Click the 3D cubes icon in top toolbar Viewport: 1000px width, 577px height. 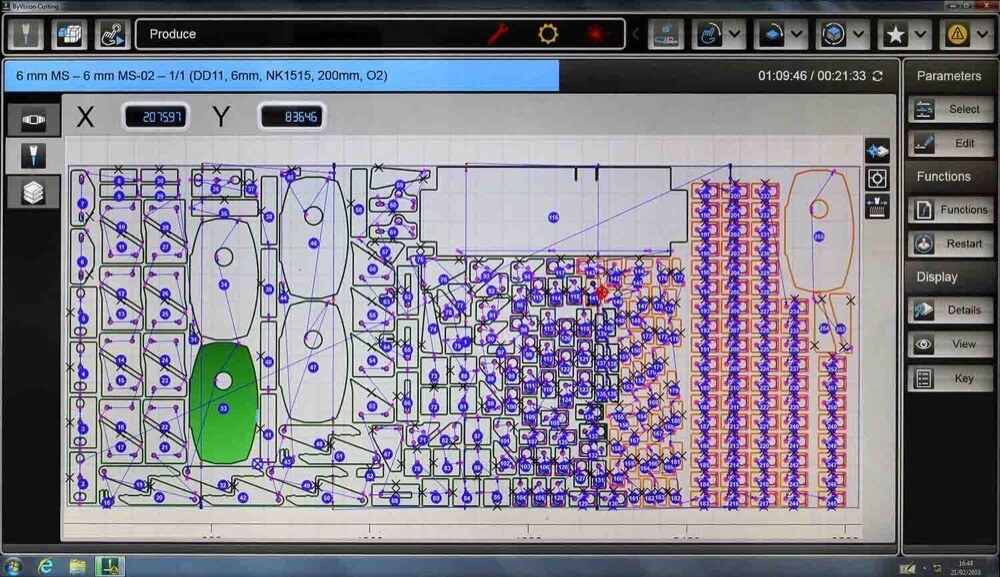[x=69, y=35]
